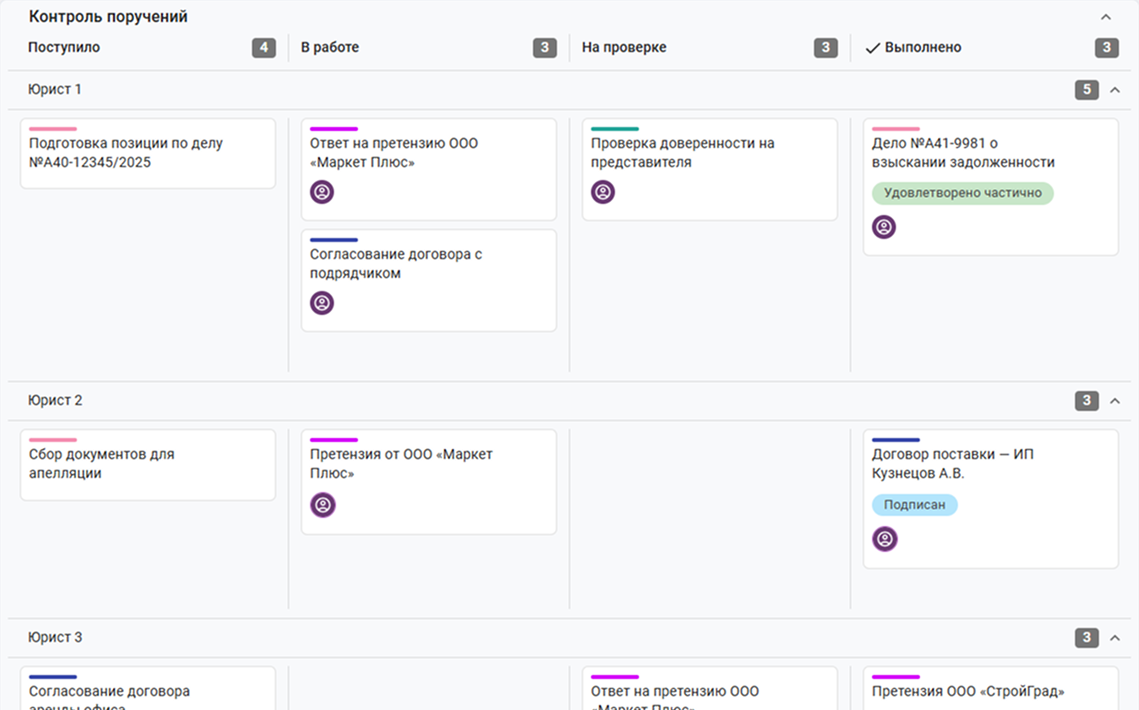Select the «На проверке» column header
This screenshot has width=1139, height=710.
click(x=624, y=47)
